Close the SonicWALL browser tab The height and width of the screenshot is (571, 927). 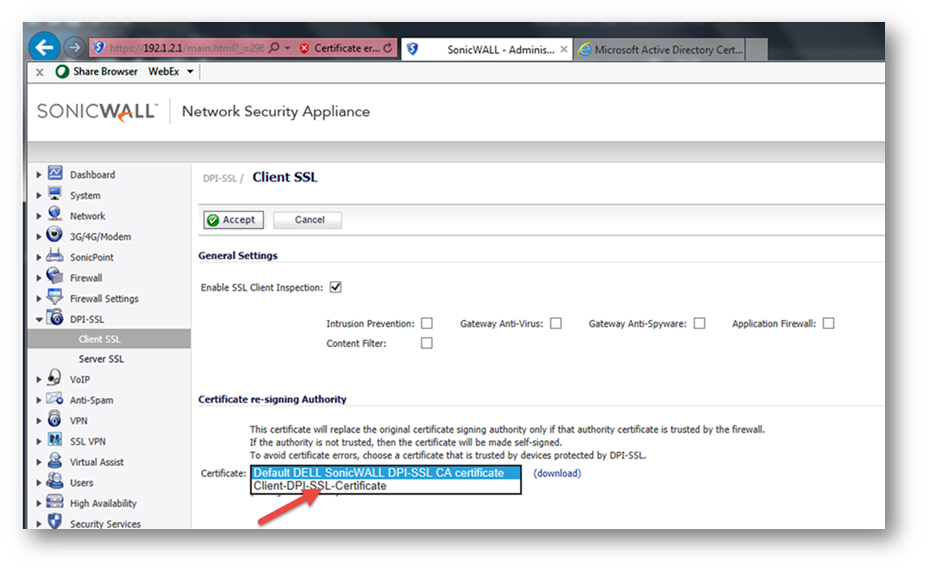(564, 50)
